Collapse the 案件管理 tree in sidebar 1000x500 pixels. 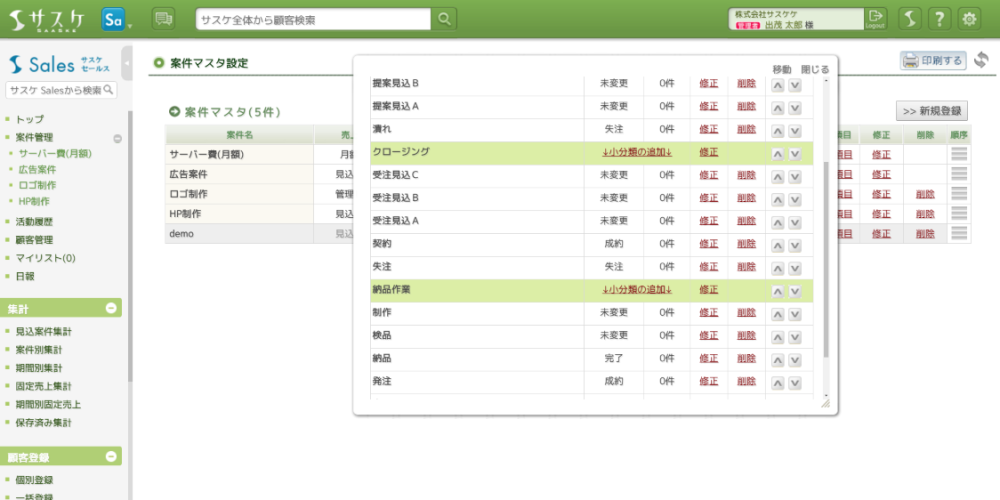coord(117,139)
